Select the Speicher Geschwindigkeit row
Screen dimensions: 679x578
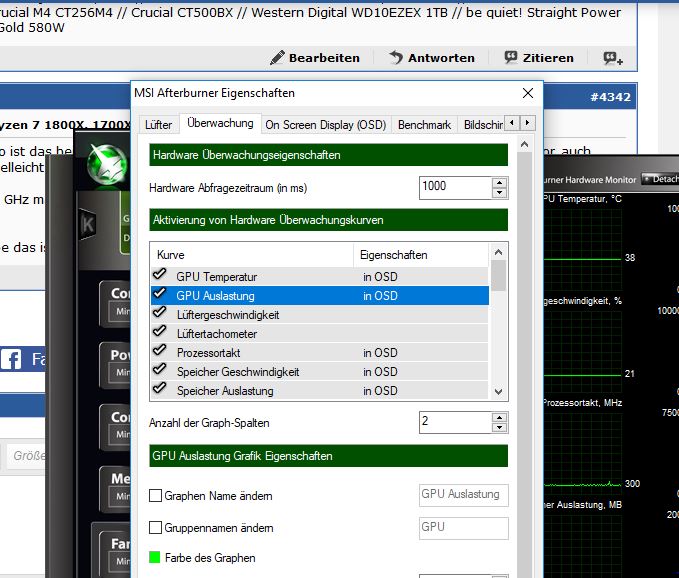click(320, 372)
